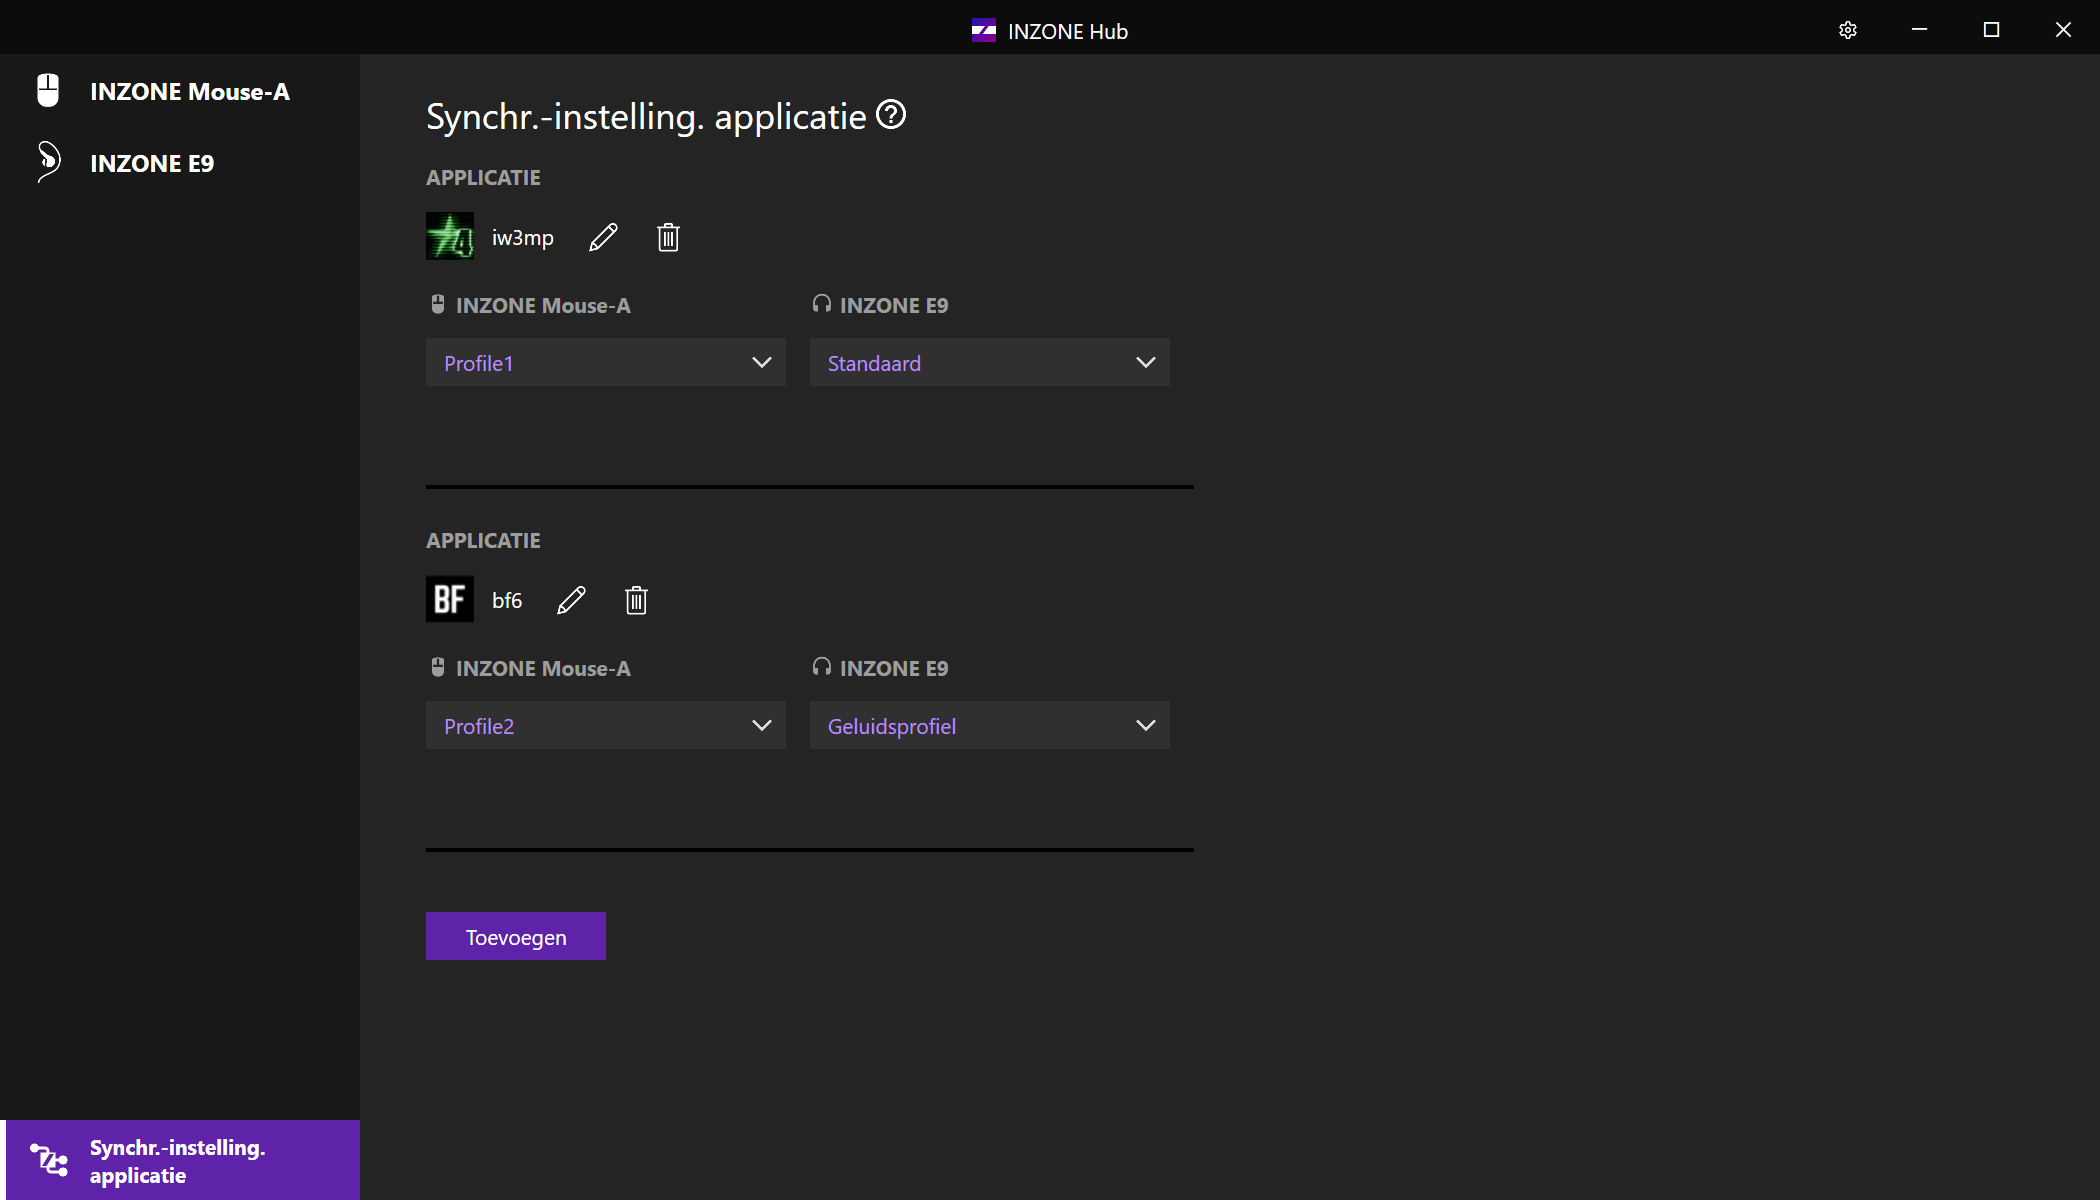This screenshot has width=2100, height=1200.
Task: Click the BF game thumbnail icon
Action: [450, 599]
